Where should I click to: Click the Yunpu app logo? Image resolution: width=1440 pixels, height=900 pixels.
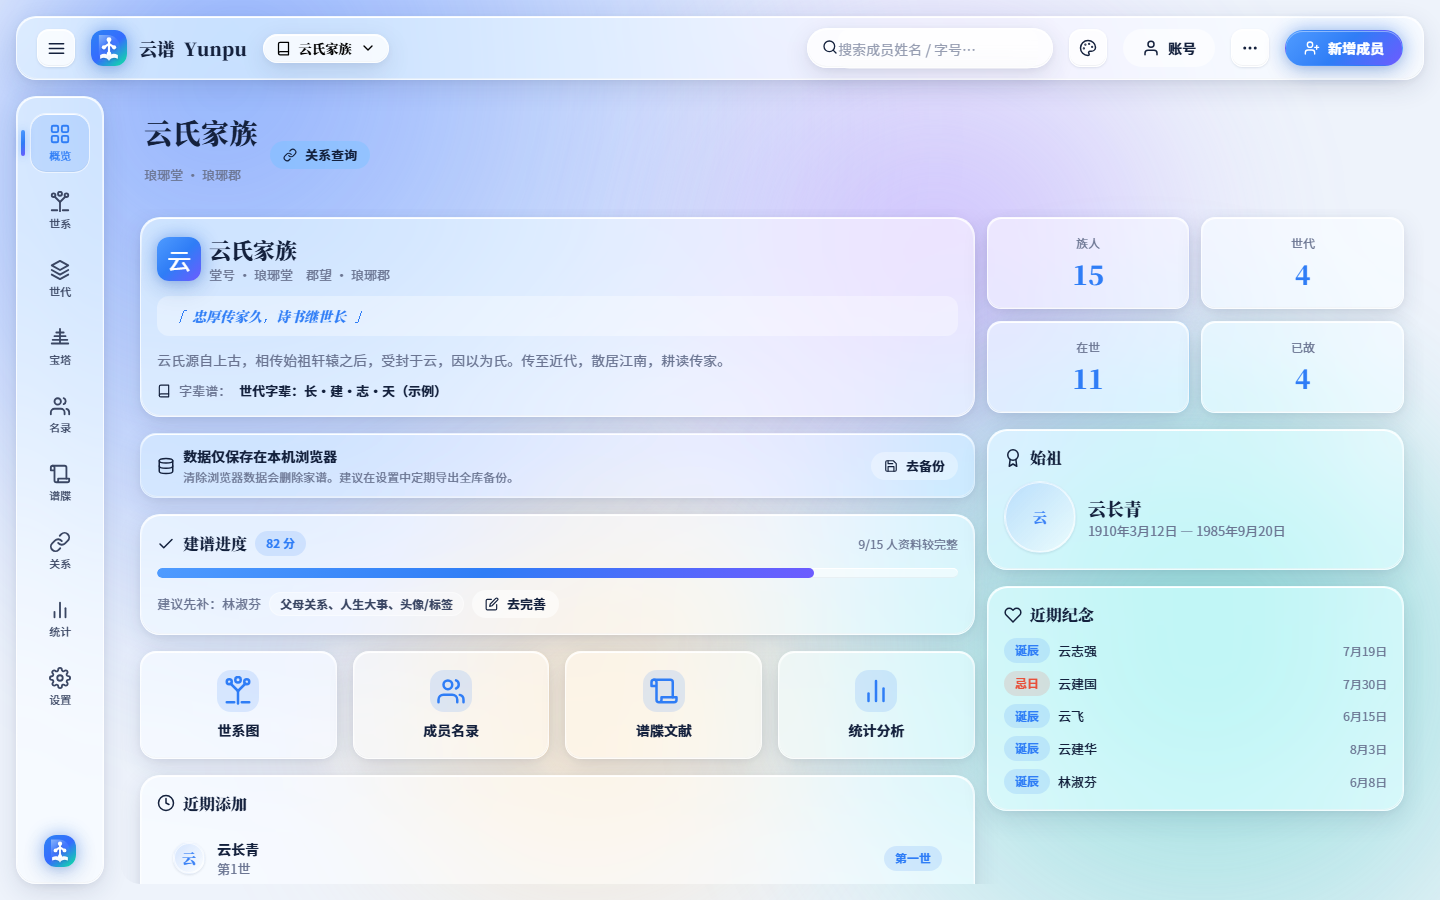pyautogui.click(x=109, y=48)
